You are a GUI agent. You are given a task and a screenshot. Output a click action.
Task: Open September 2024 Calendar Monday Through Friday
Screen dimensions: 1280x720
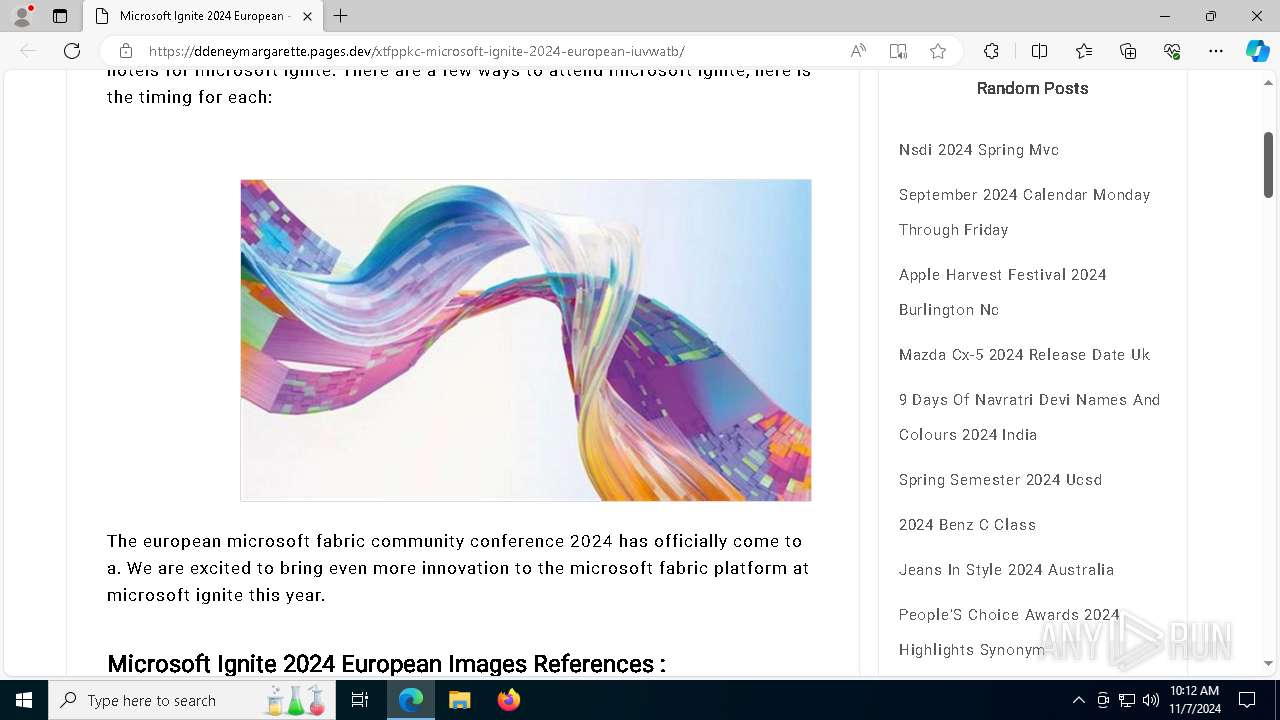pyautogui.click(x=1024, y=212)
